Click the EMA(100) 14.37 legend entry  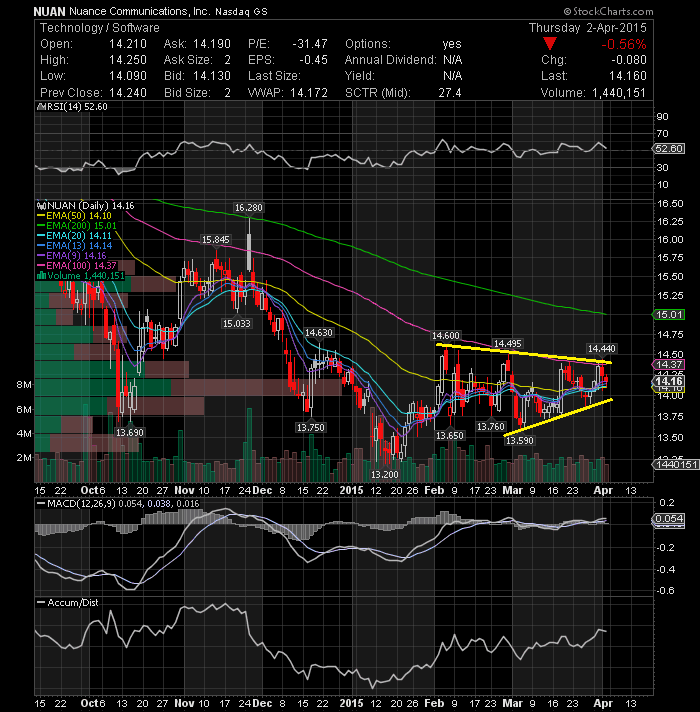click(x=77, y=266)
